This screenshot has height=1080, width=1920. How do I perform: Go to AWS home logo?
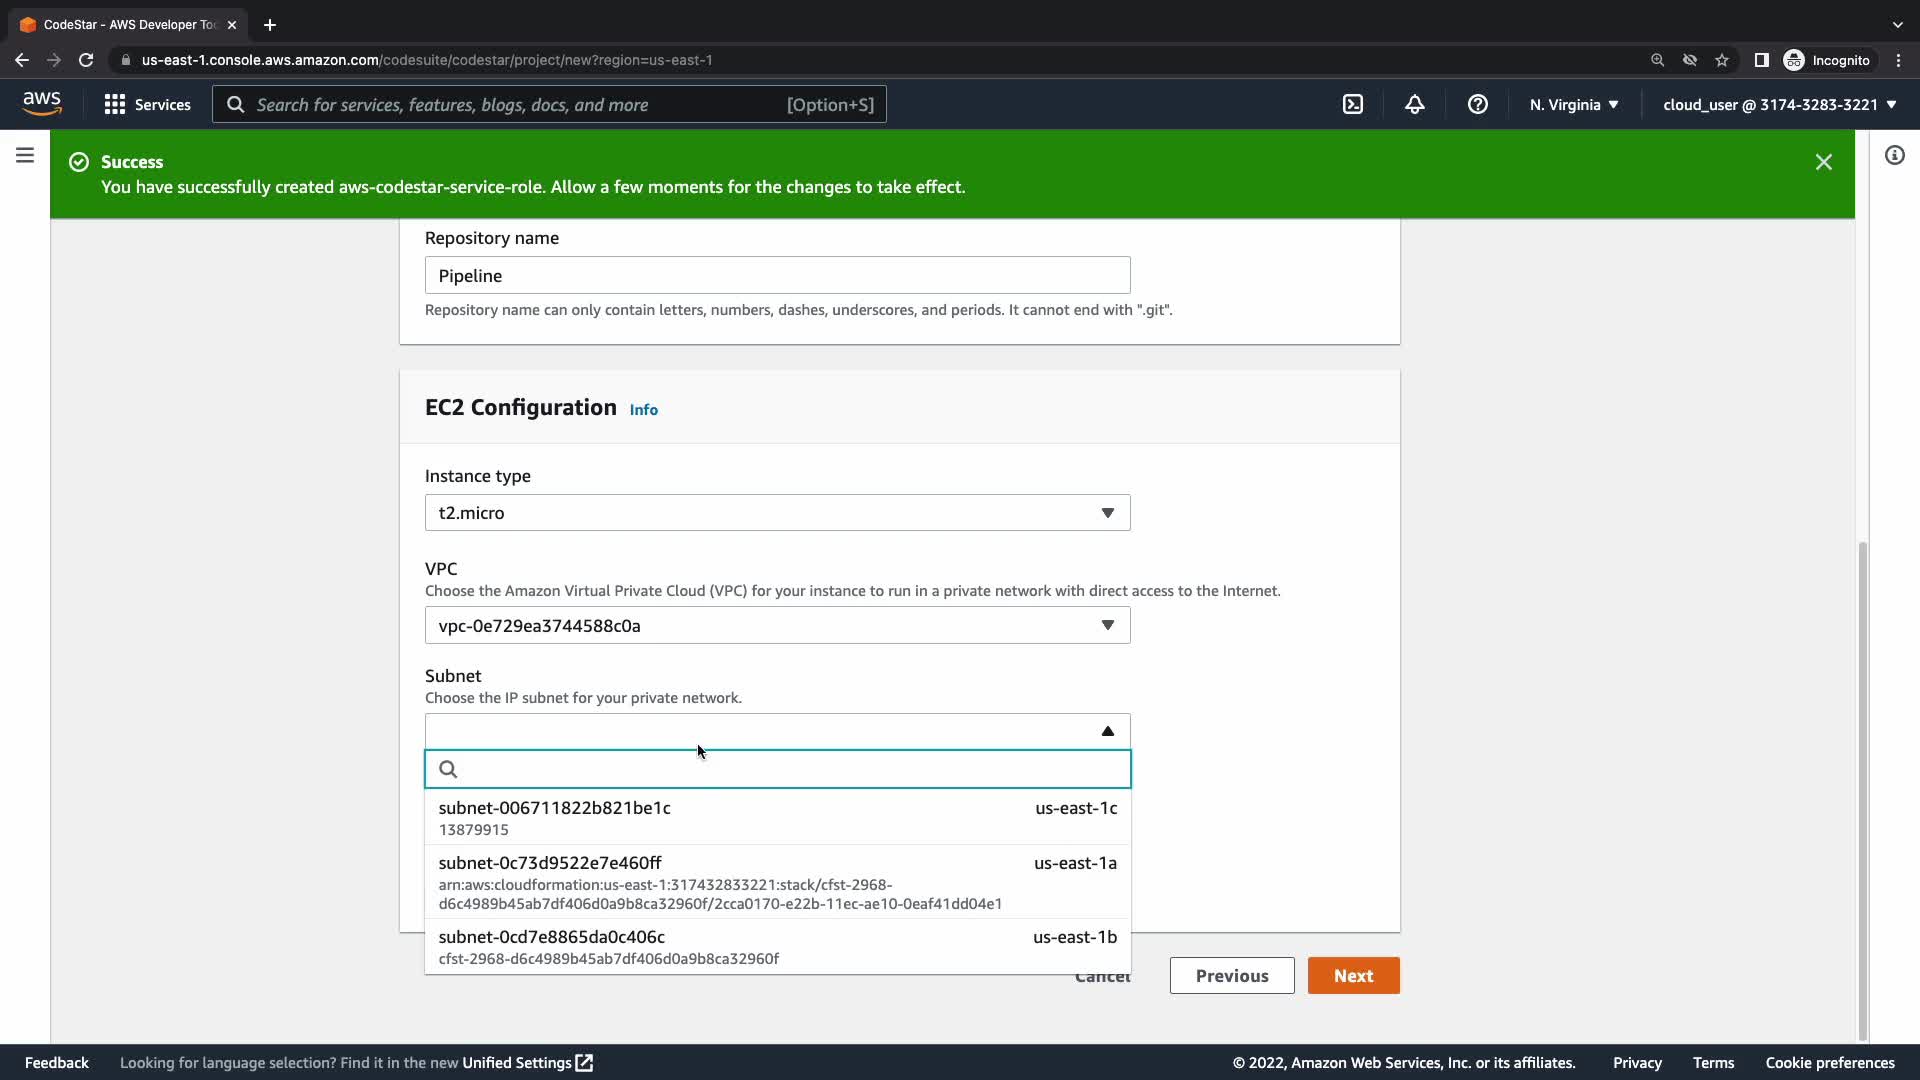click(42, 103)
